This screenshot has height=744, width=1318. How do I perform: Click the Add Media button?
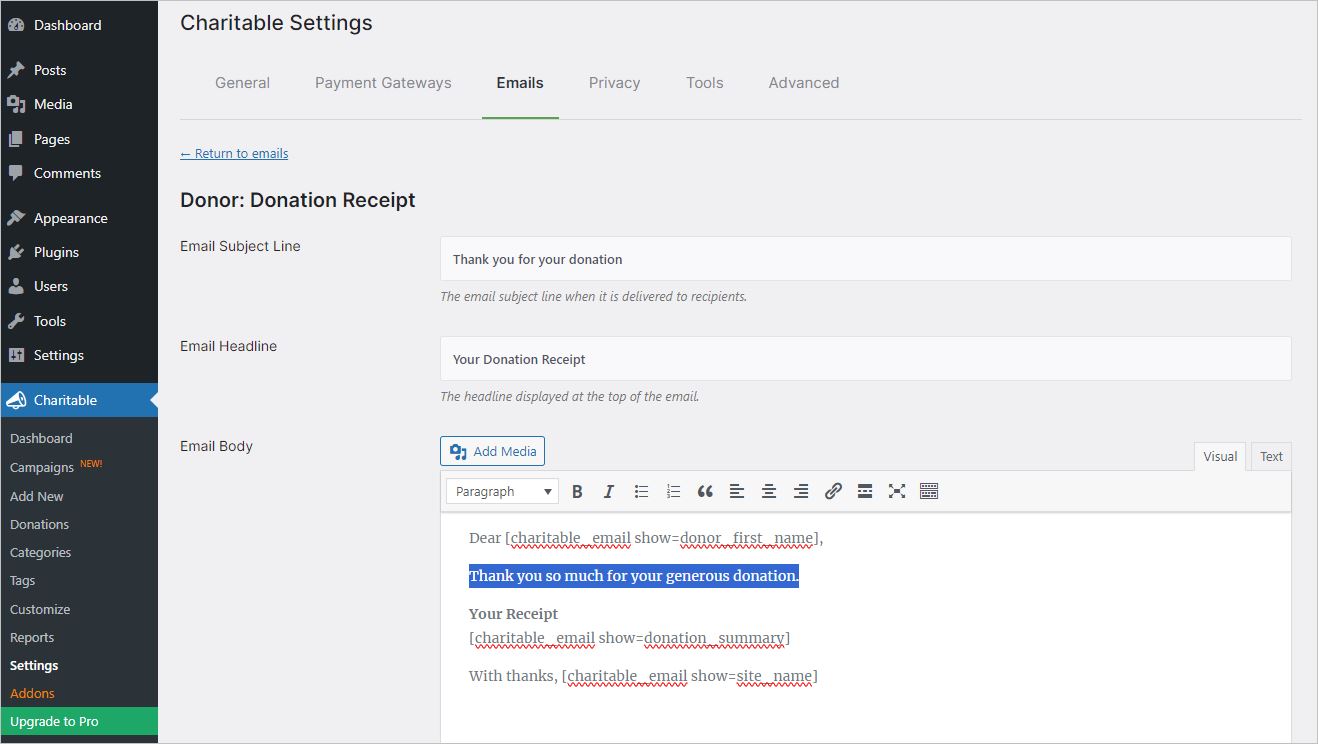[x=492, y=451]
